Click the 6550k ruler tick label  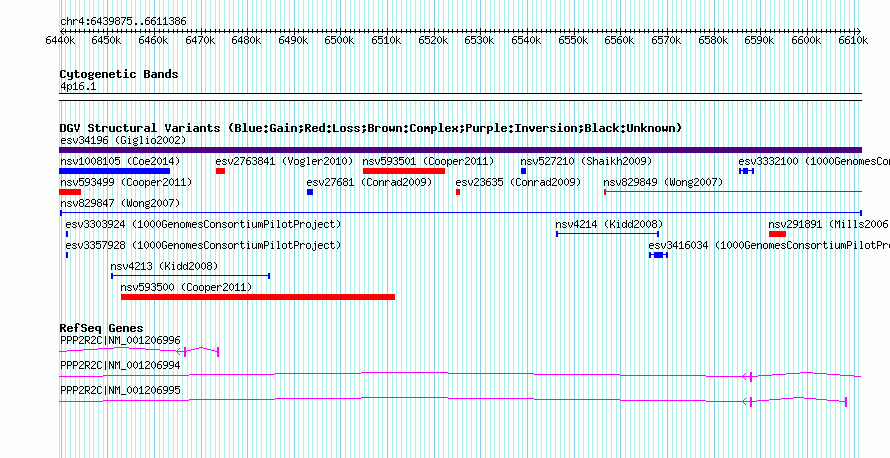[573, 41]
